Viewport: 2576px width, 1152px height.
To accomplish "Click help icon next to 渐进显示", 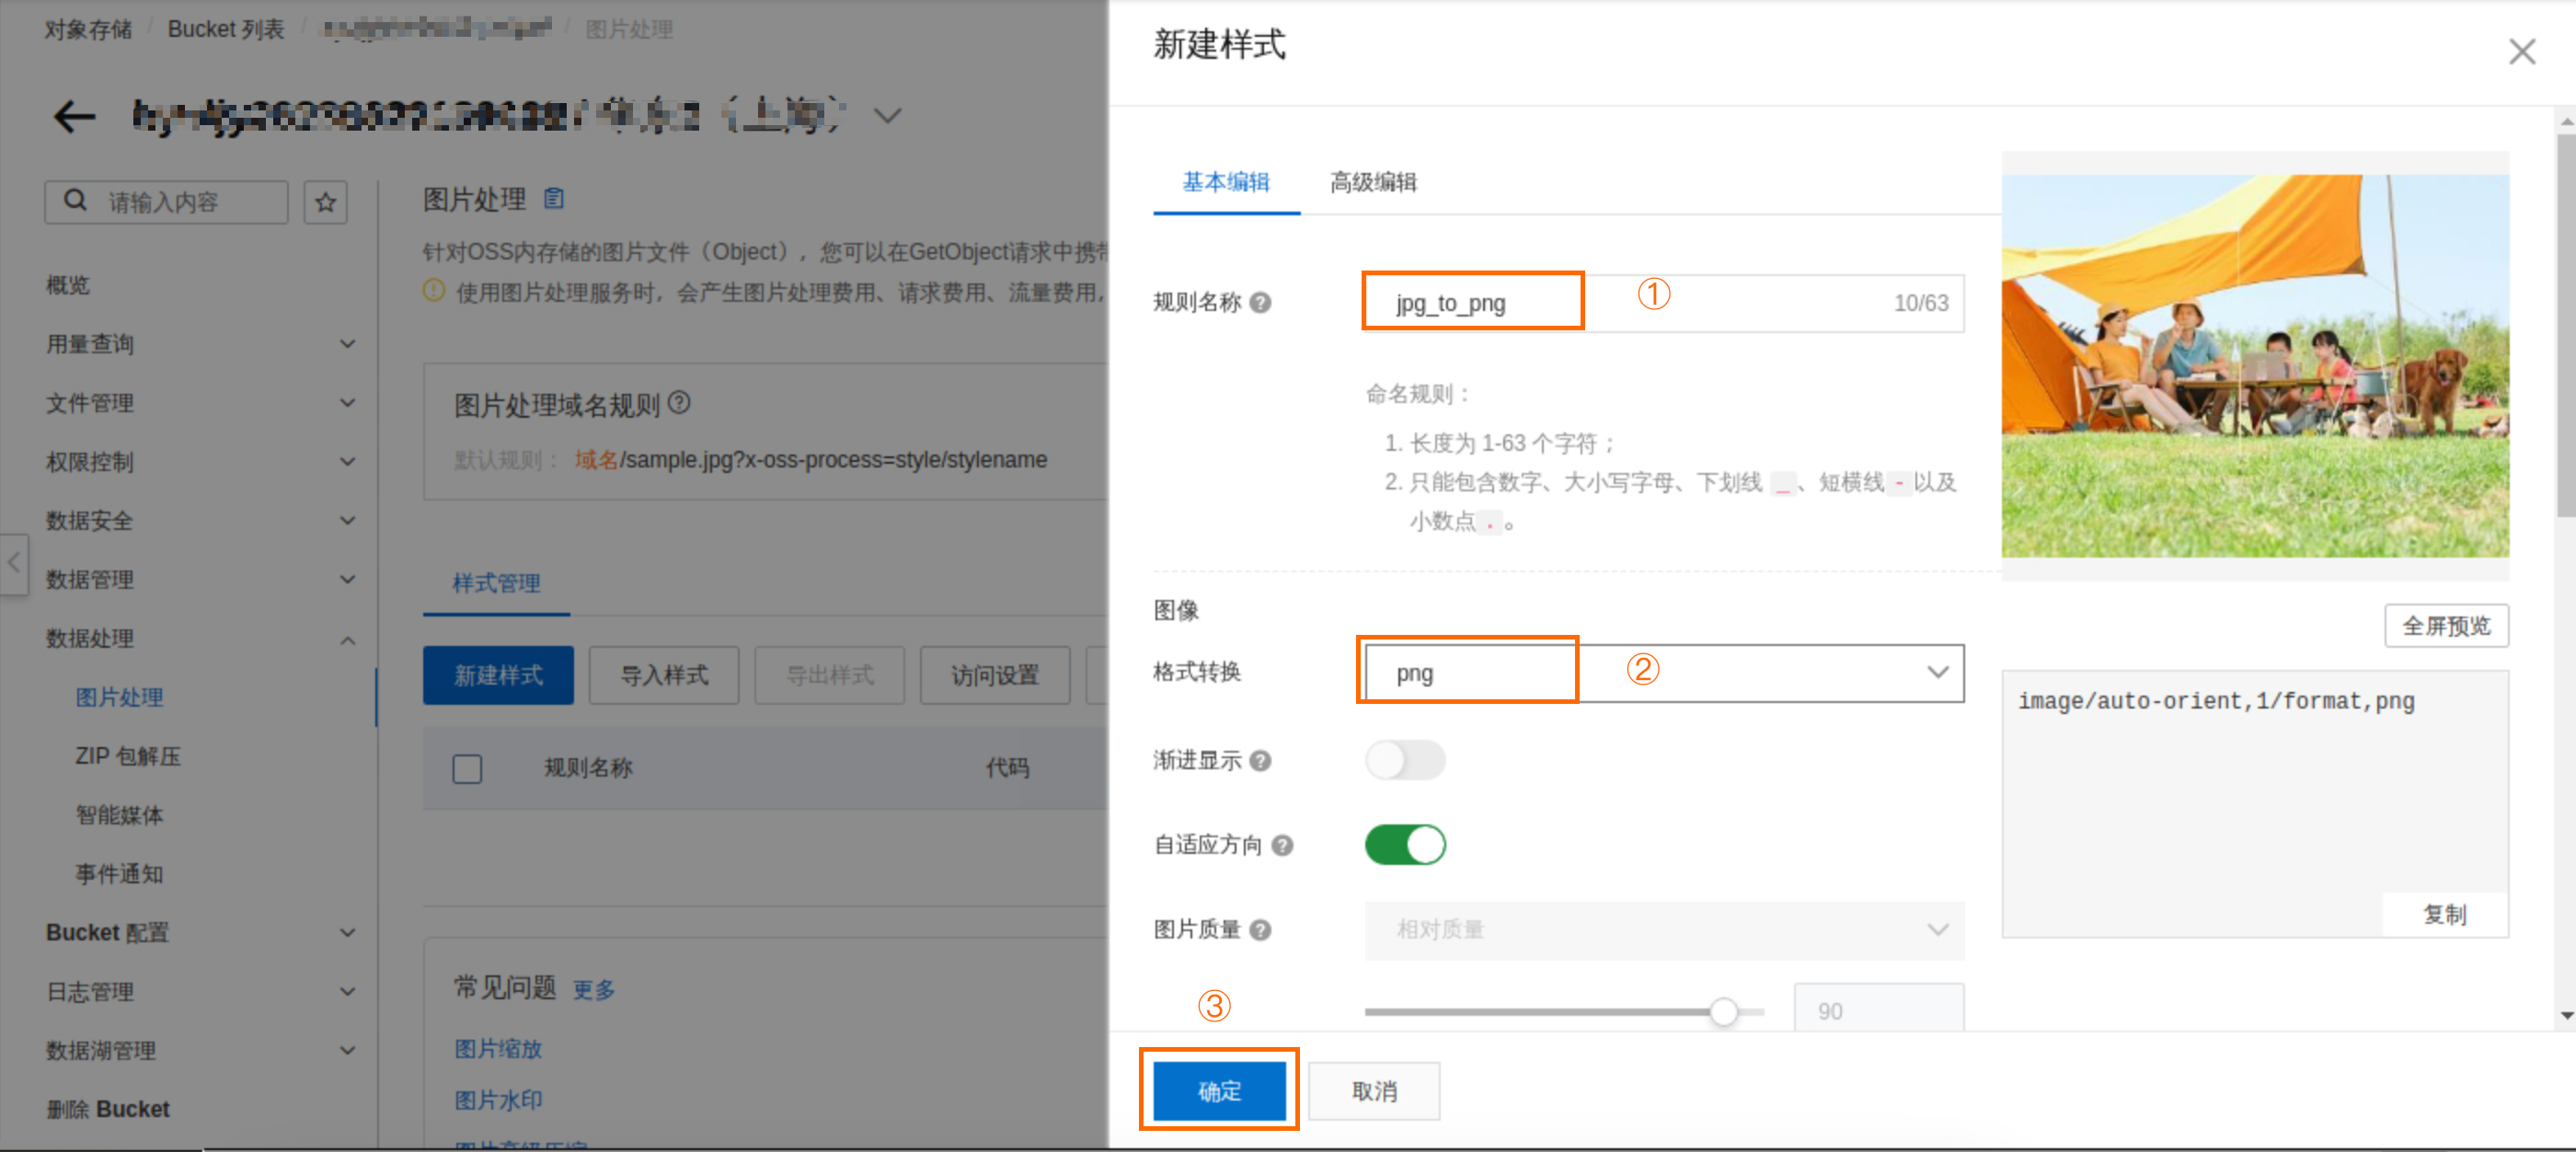I will (x=1261, y=761).
